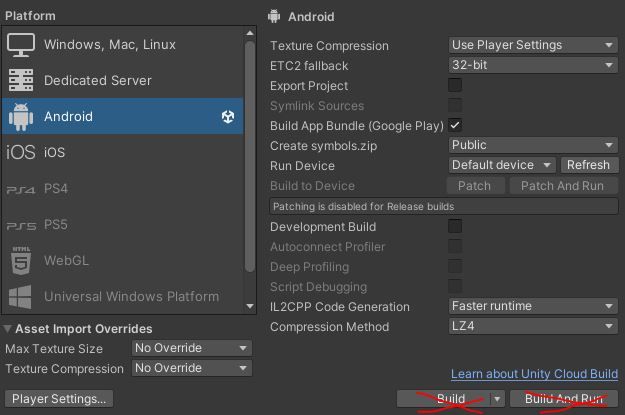Viewport: 625px width, 415px height.
Task: Toggle the Deep Profiling checkbox
Action: [455, 266]
